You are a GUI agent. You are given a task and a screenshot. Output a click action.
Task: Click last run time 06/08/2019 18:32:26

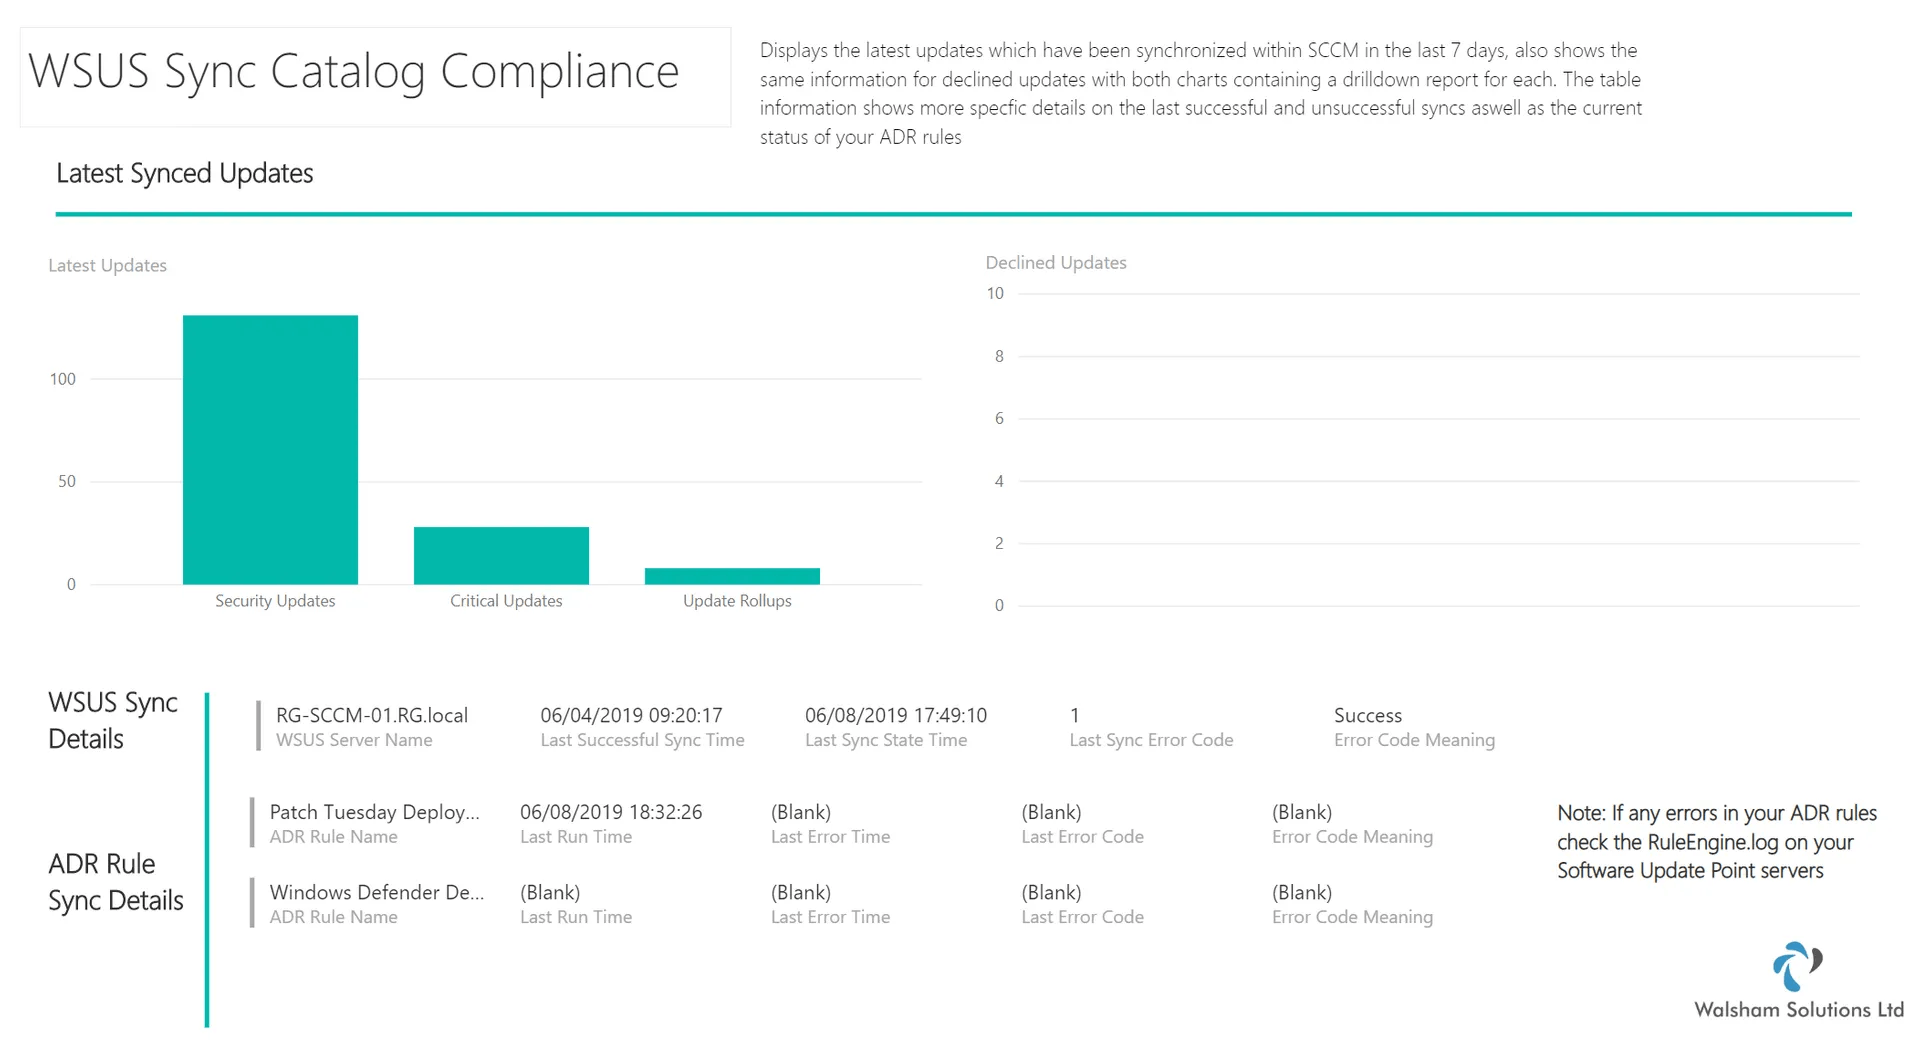(611, 812)
